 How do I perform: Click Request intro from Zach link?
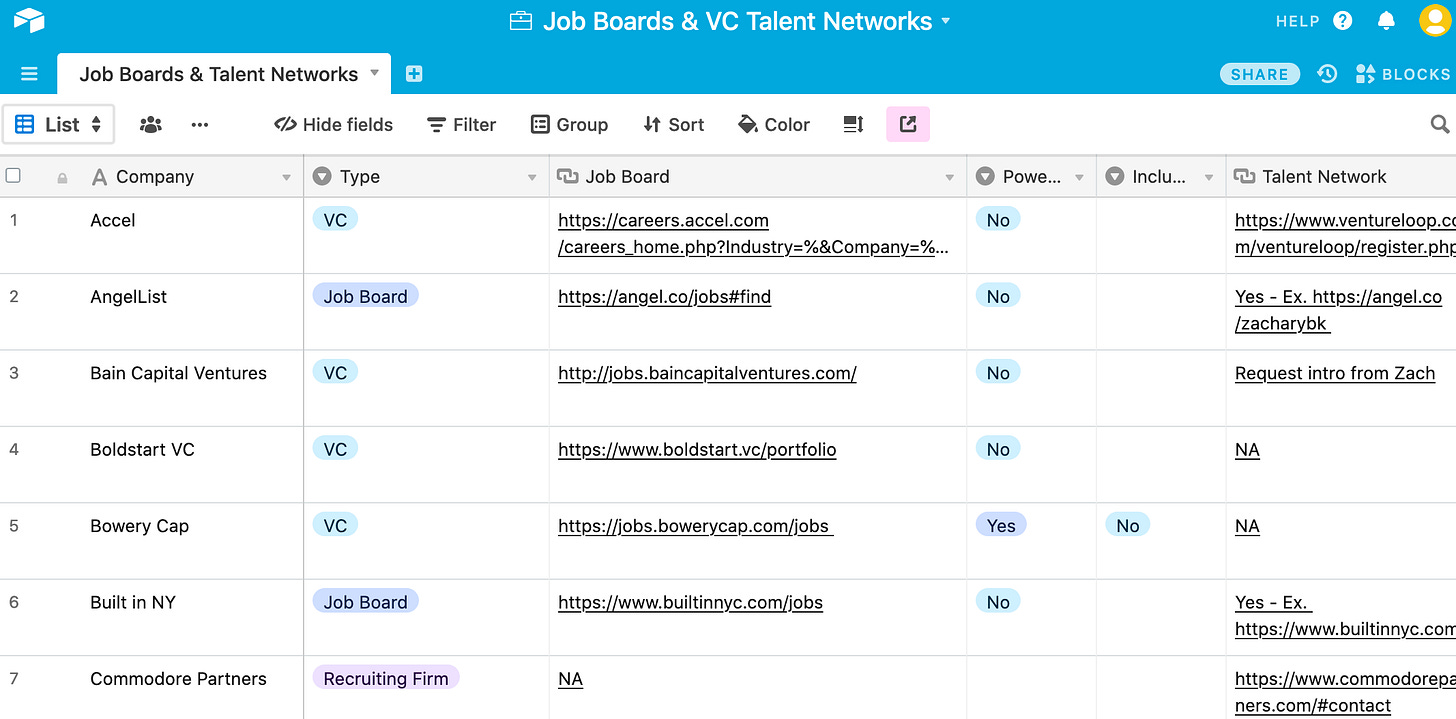pos(1335,373)
